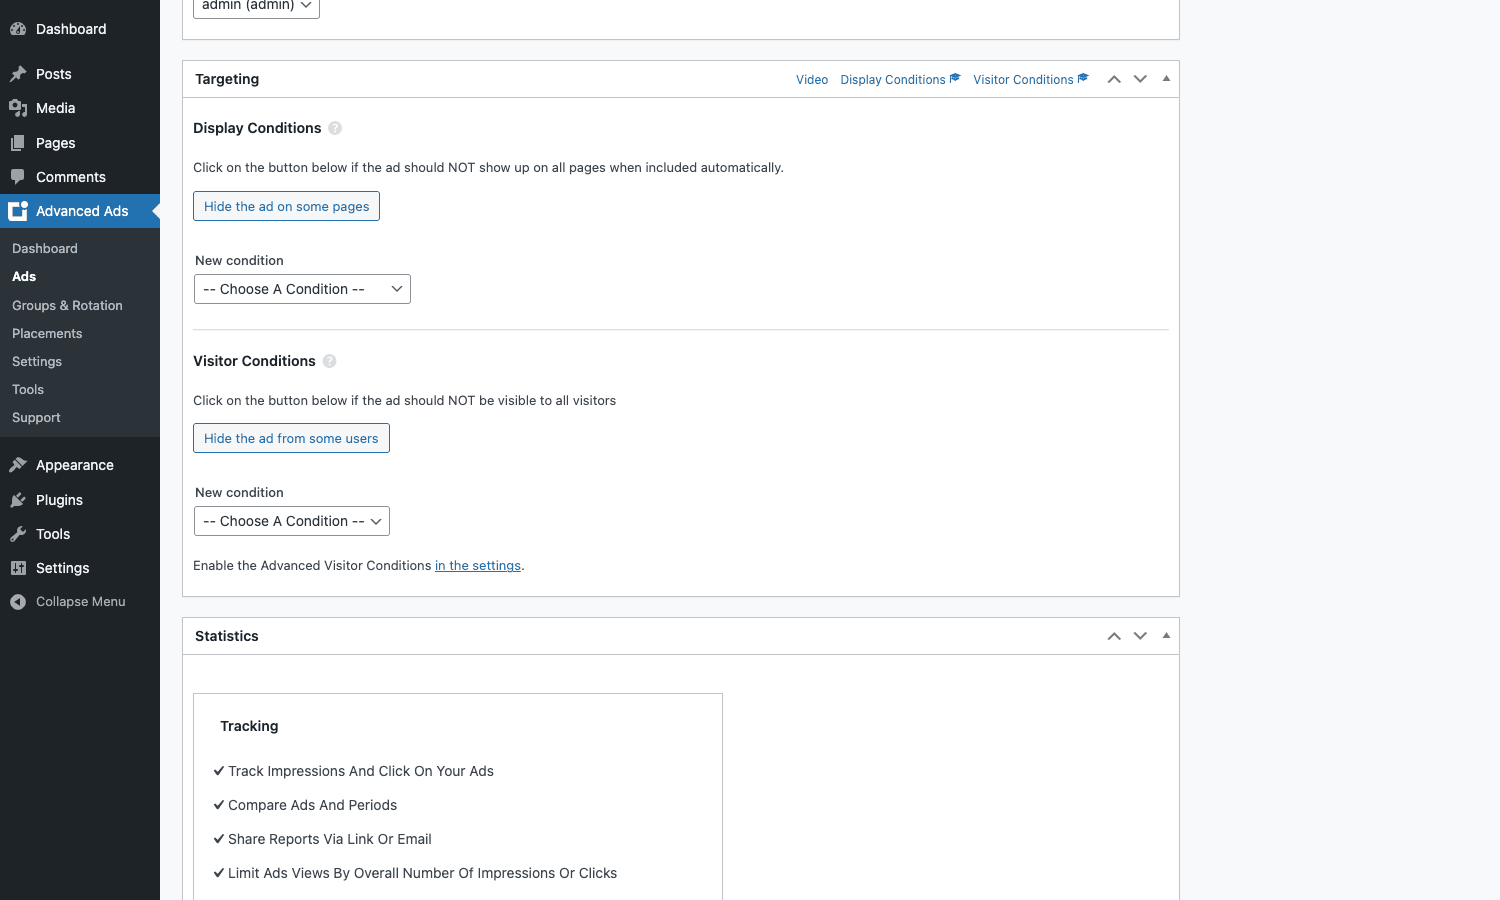Move Targeting panel up
The image size is (1500, 900).
1114,79
